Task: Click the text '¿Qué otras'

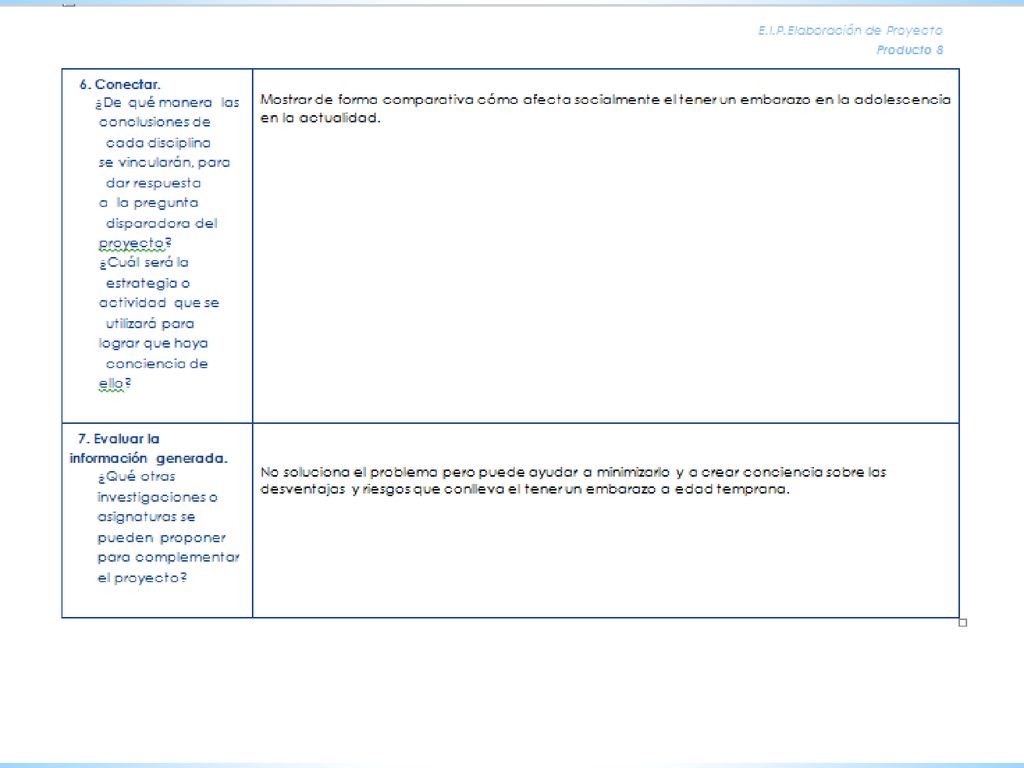Action: point(136,477)
